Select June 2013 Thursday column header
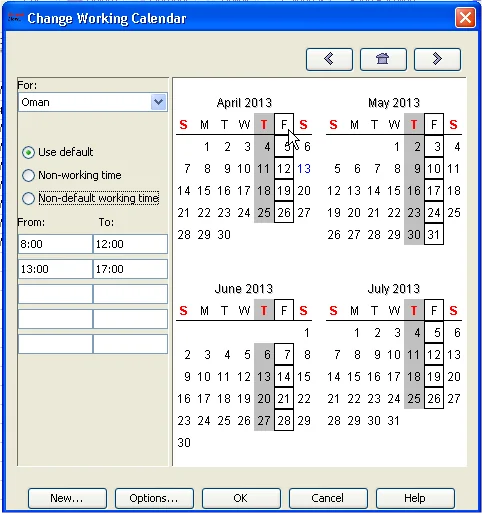The height and width of the screenshot is (513, 482). click(x=264, y=310)
